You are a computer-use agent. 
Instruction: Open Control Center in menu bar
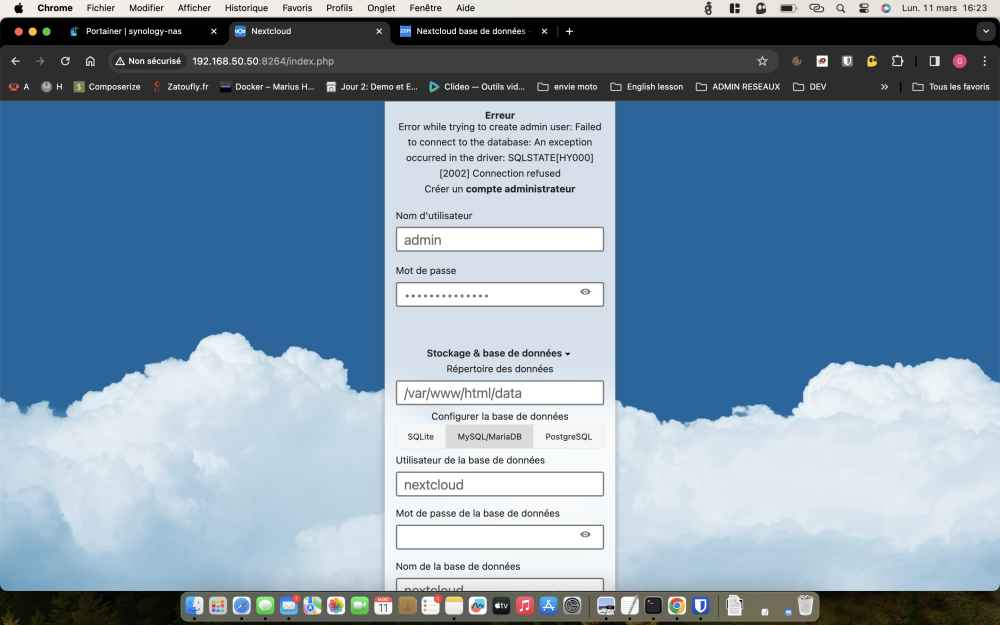[864, 8]
